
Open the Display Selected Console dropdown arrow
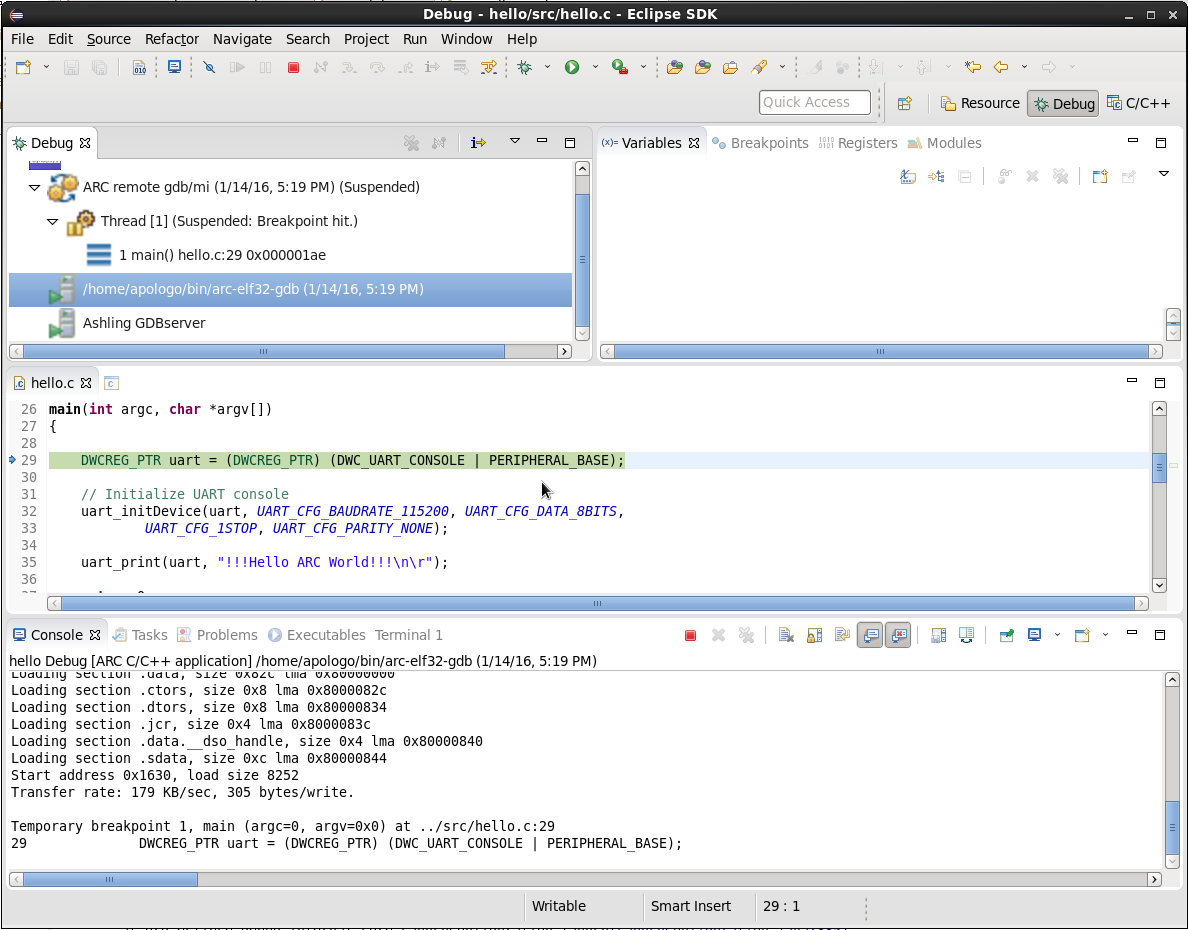pos(1057,634)
